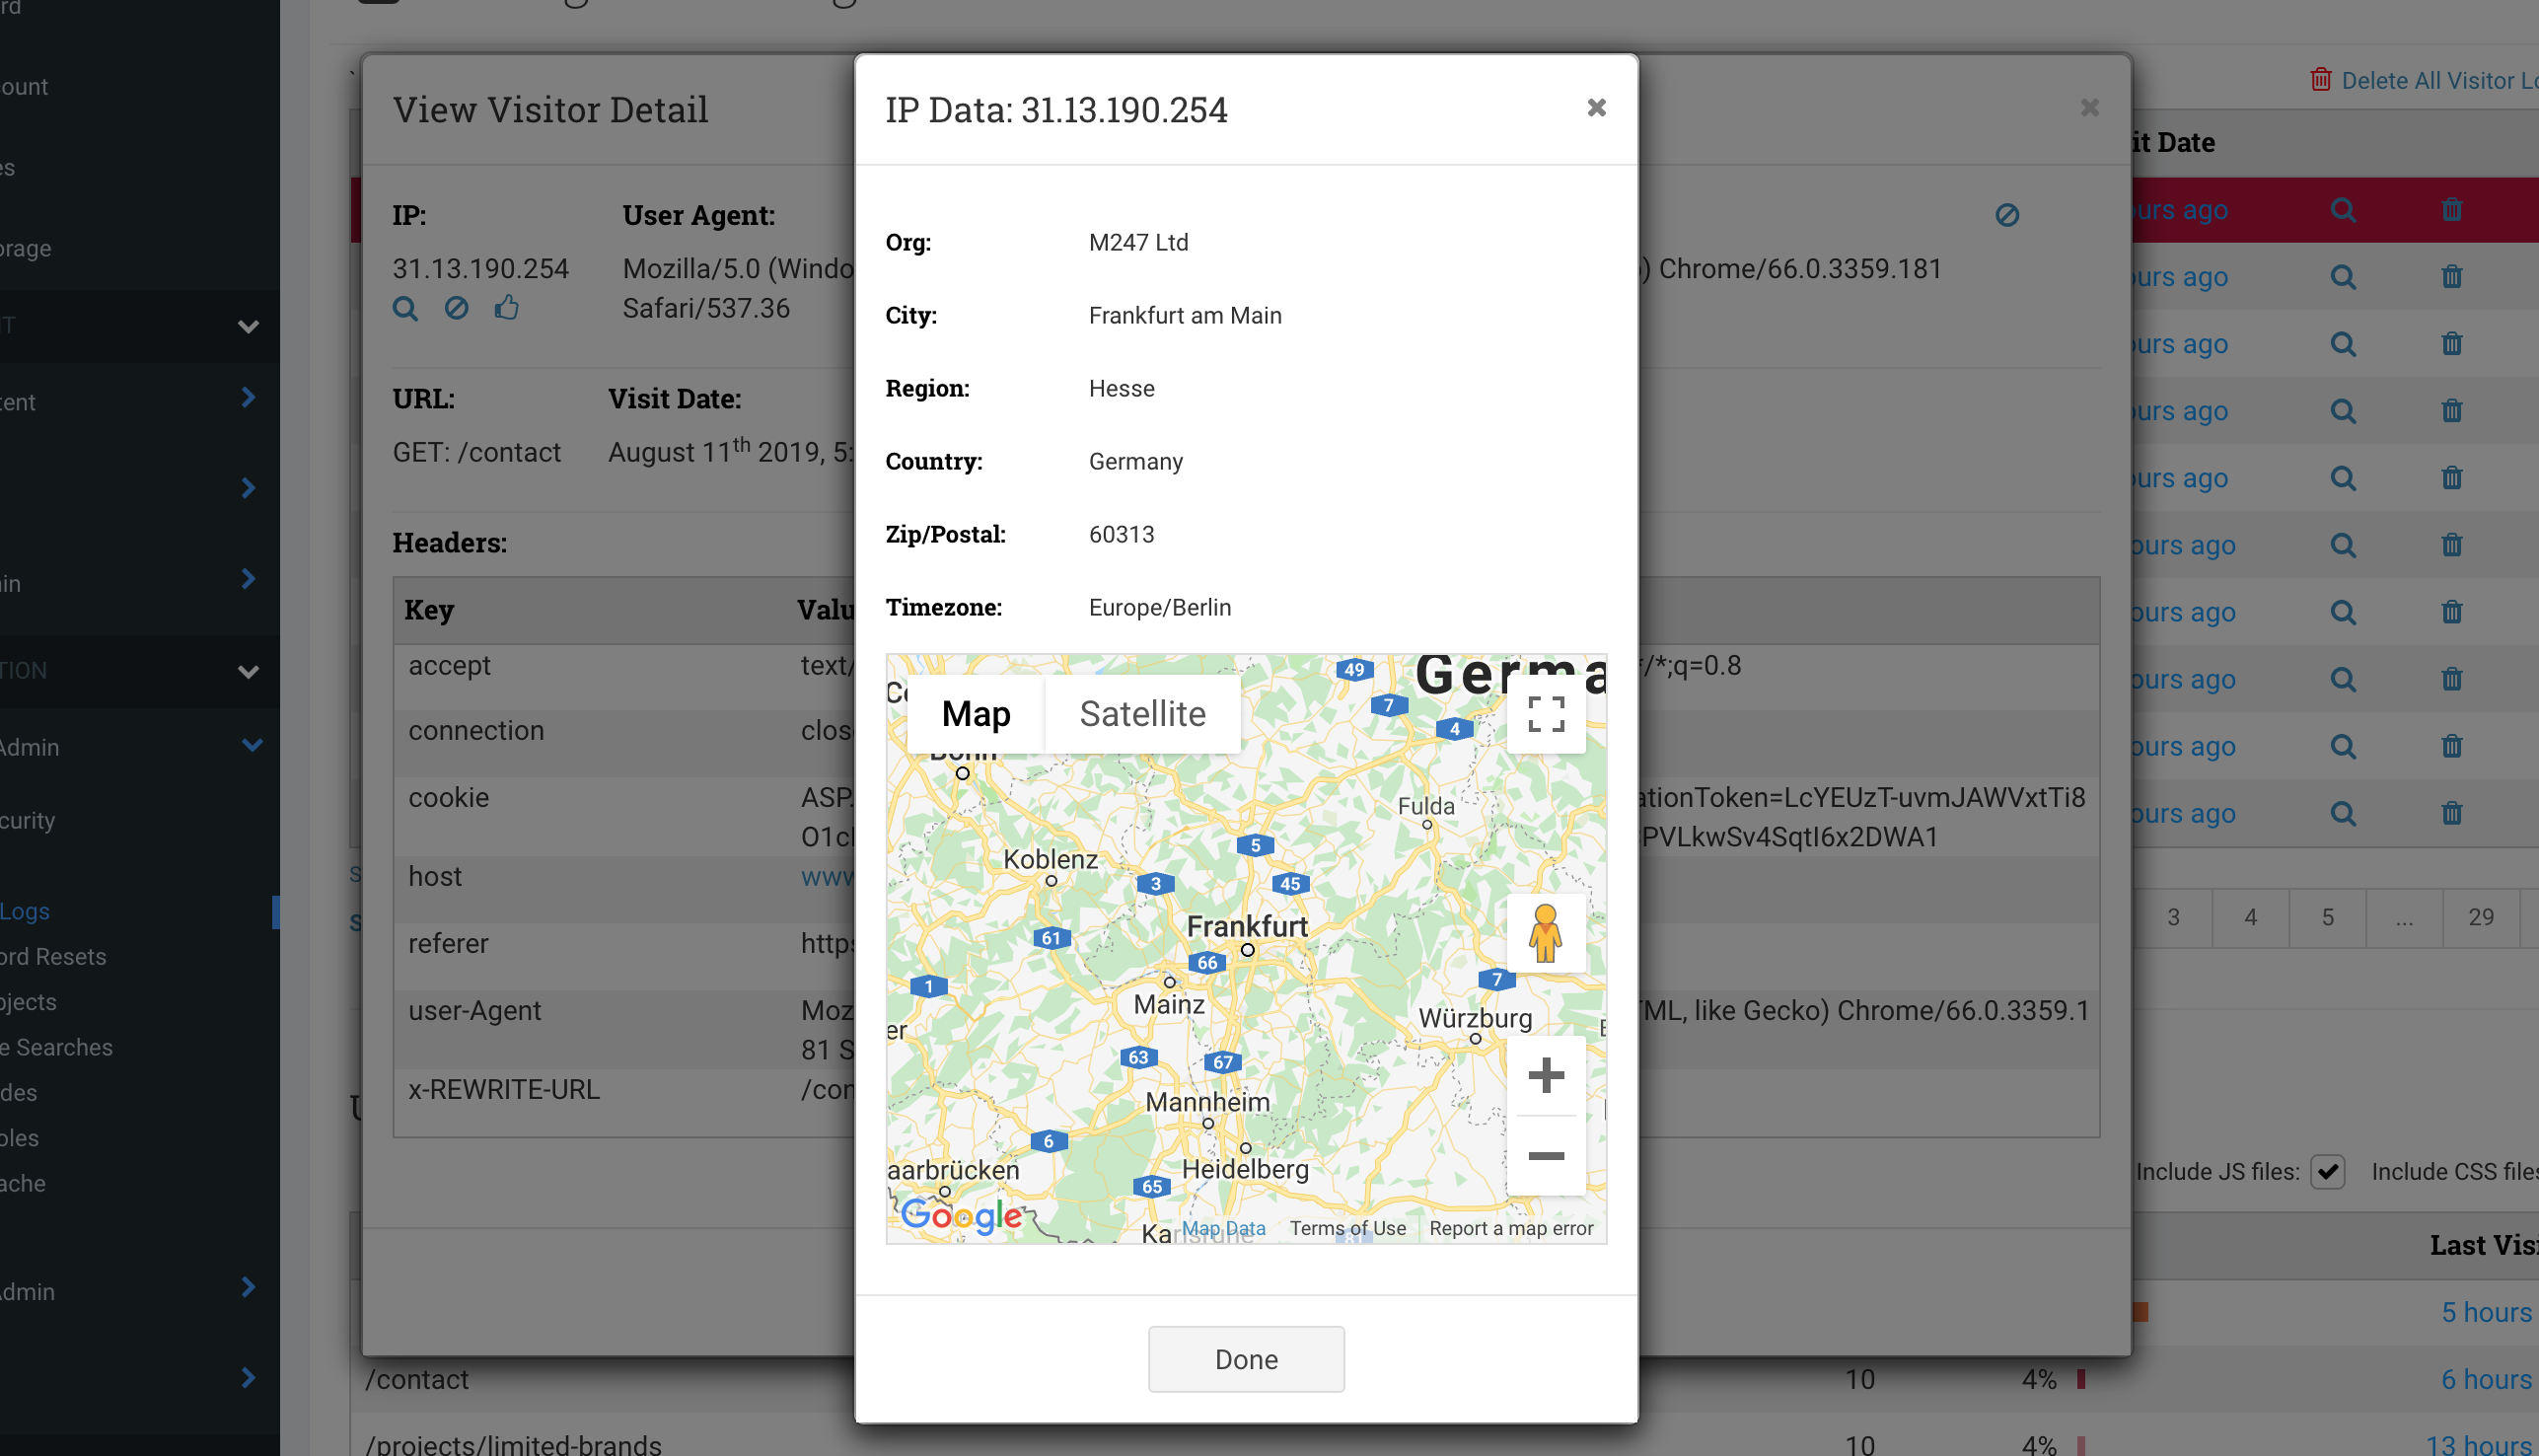
Task: Zoom out on the map with the minus button
Action: tap(1545, 1156)
